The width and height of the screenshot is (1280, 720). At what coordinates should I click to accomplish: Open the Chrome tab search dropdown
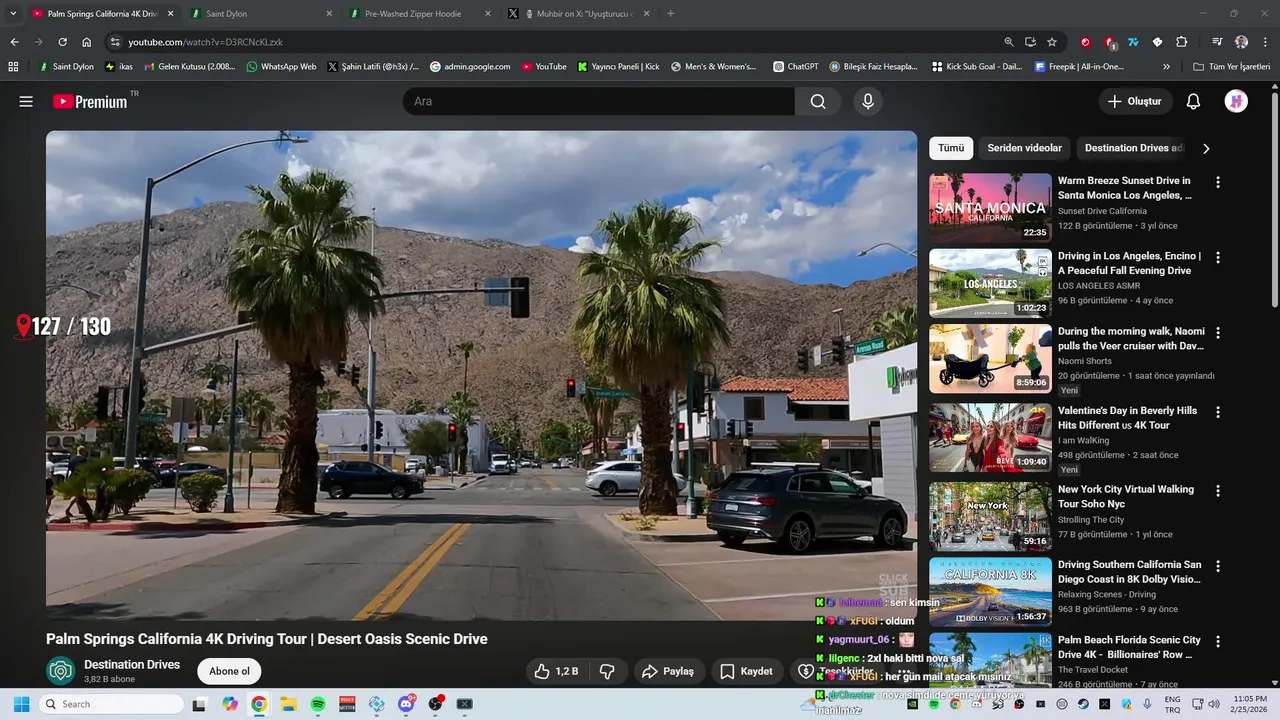(13, 14)
